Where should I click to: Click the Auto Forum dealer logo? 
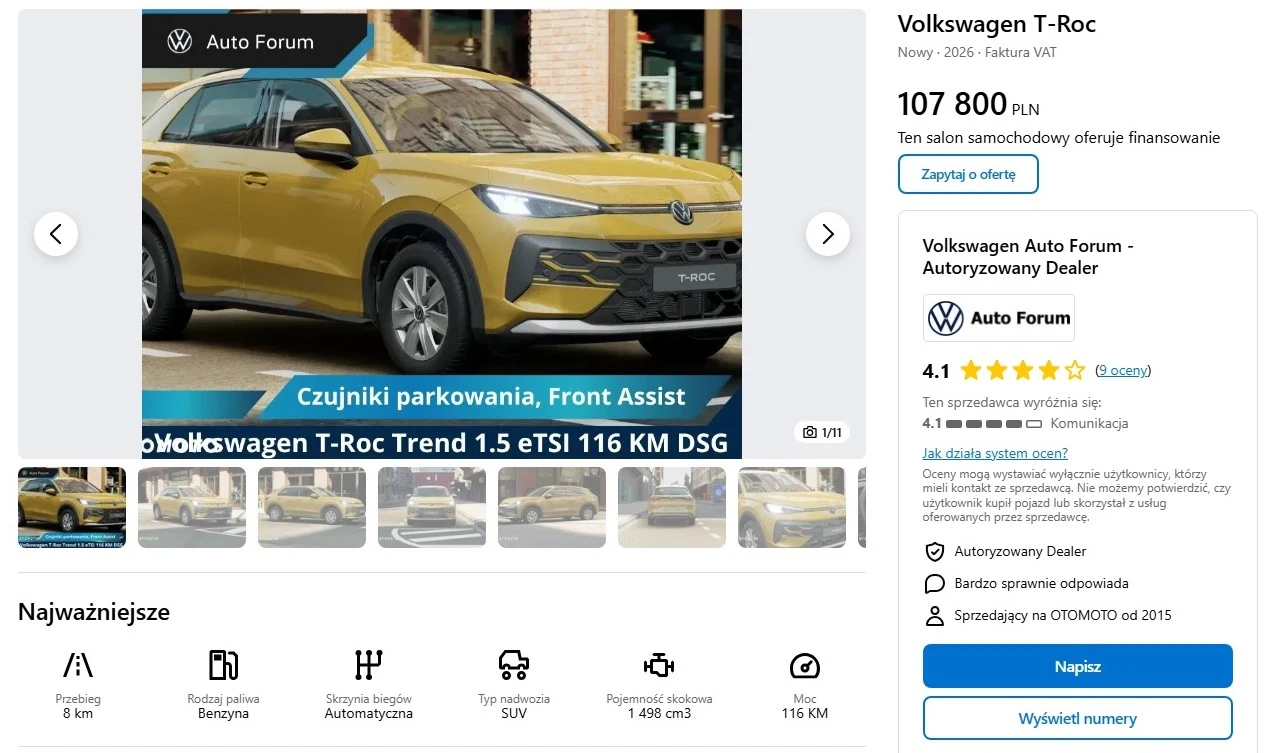pos(999,318)
